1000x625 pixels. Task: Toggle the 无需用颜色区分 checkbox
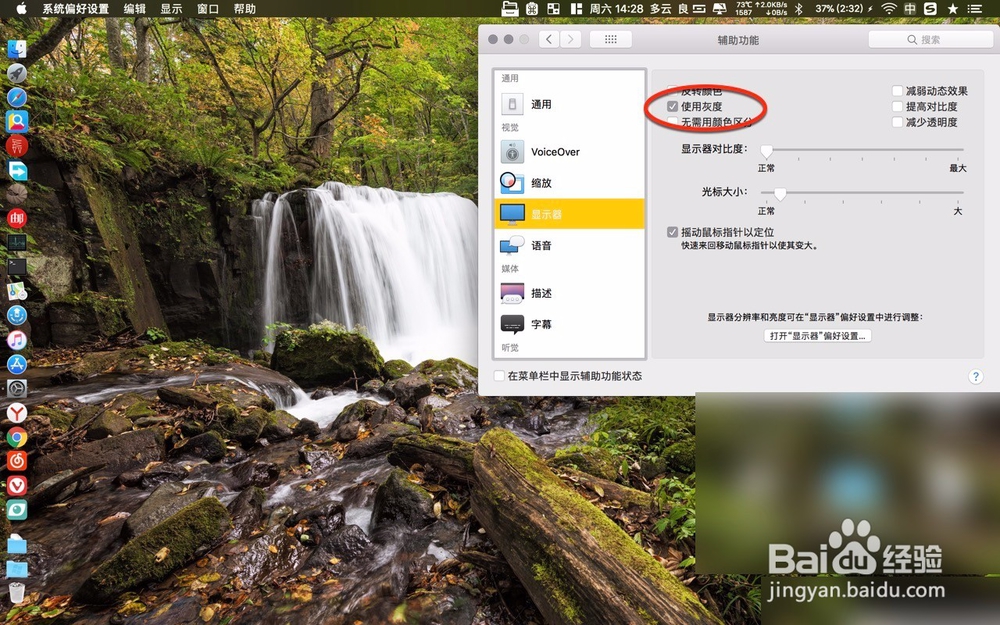point(672,121)
